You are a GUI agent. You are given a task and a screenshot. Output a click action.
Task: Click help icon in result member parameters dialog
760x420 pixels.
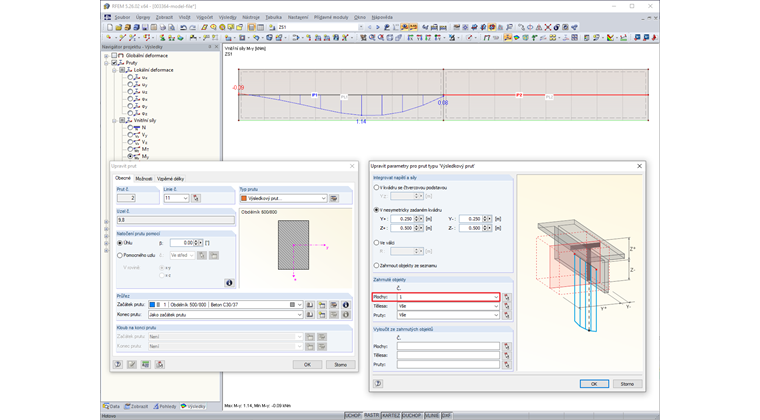point(378,384)
